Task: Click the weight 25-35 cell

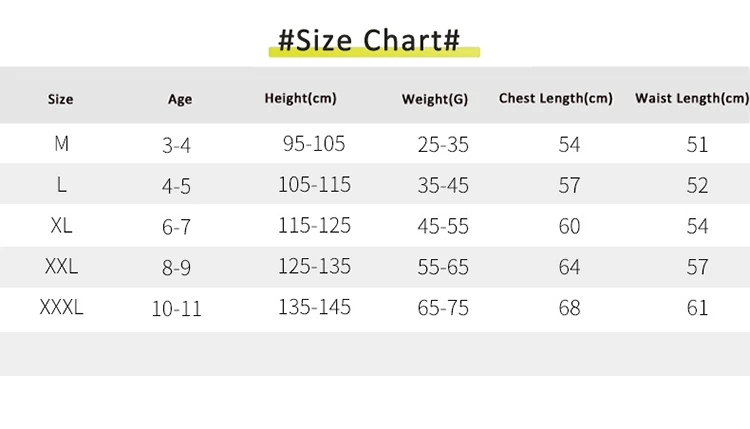Action: [x=443, y=145]
